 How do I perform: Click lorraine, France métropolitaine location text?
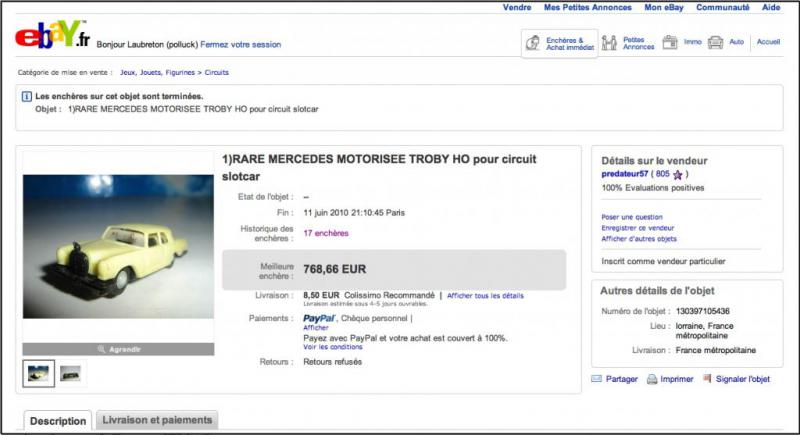click(x=705, y=330)
